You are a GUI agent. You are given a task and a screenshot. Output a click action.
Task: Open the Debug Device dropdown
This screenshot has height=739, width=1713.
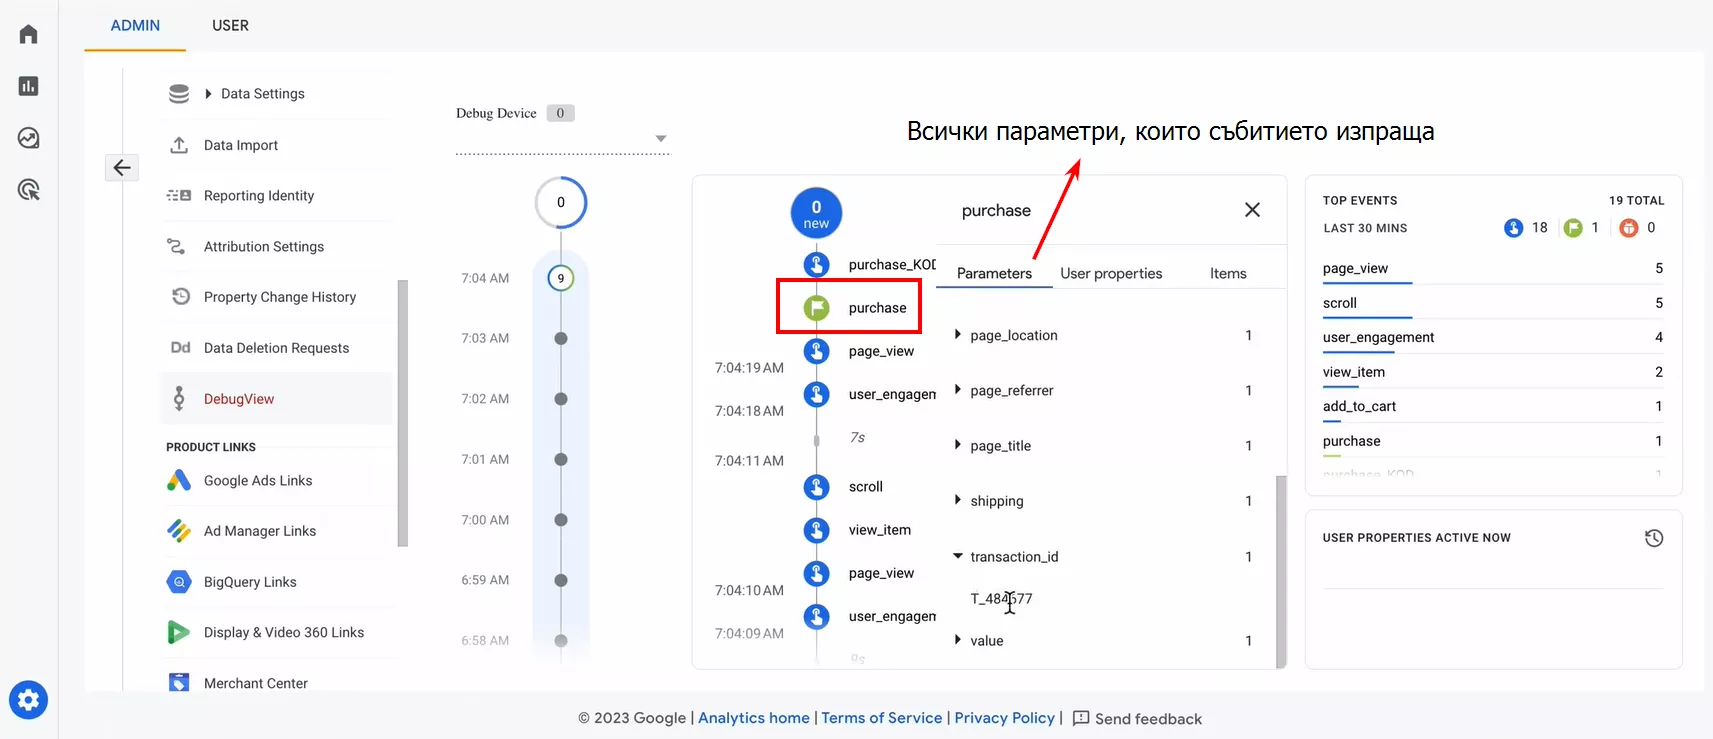point(563,138)
